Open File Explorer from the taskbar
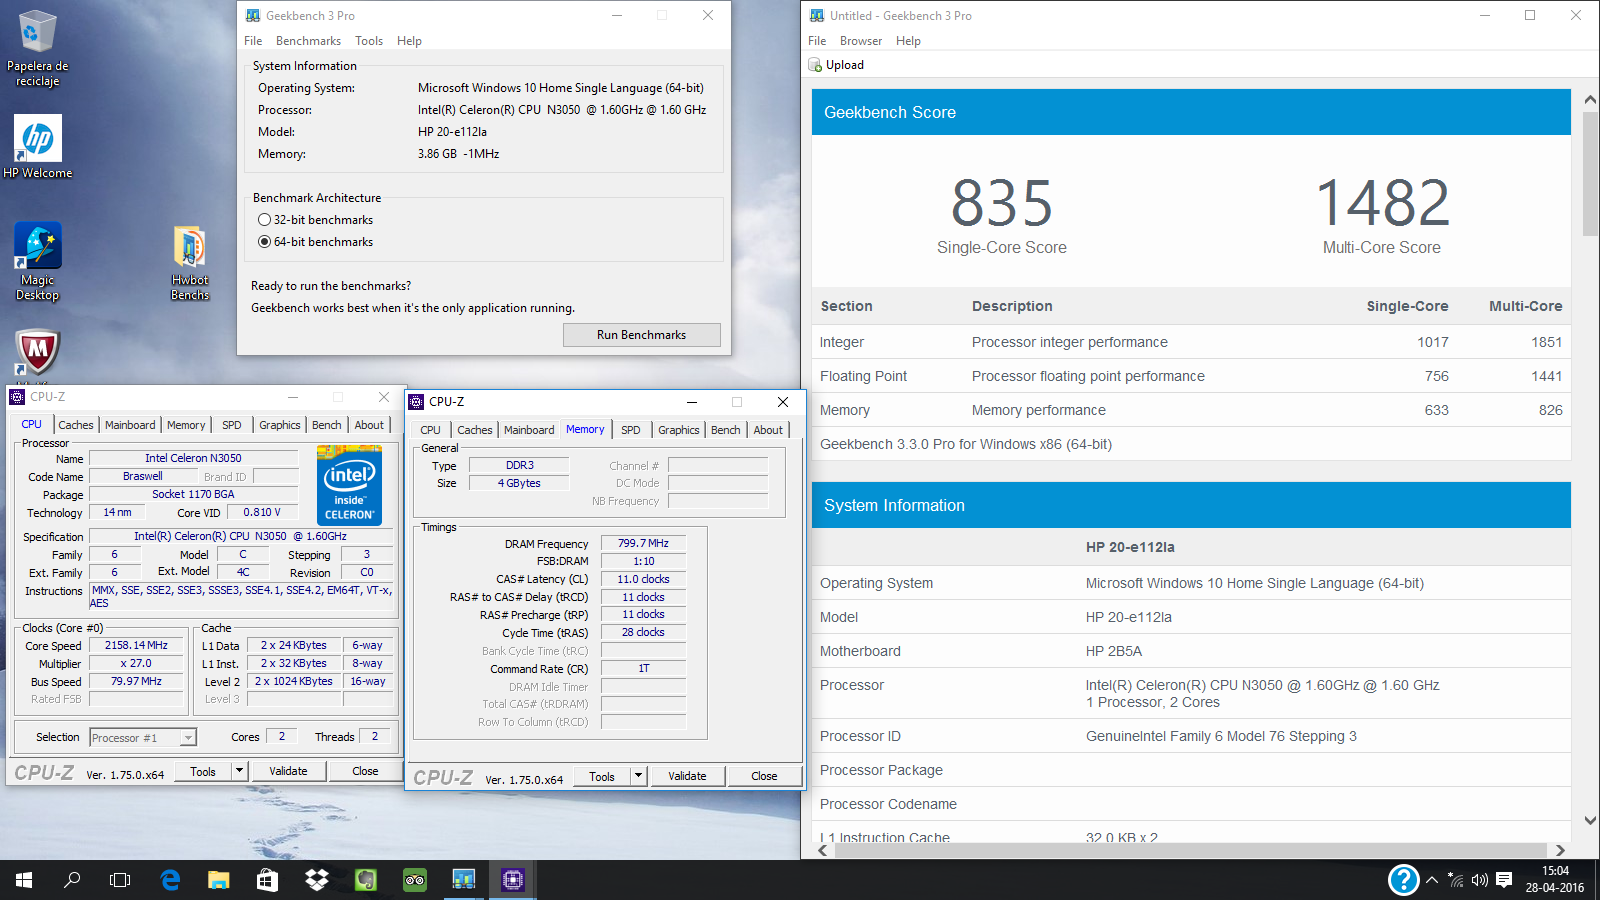Image resolution: width=1600 pixels, height=900 pixels. (x=218, y=880)
